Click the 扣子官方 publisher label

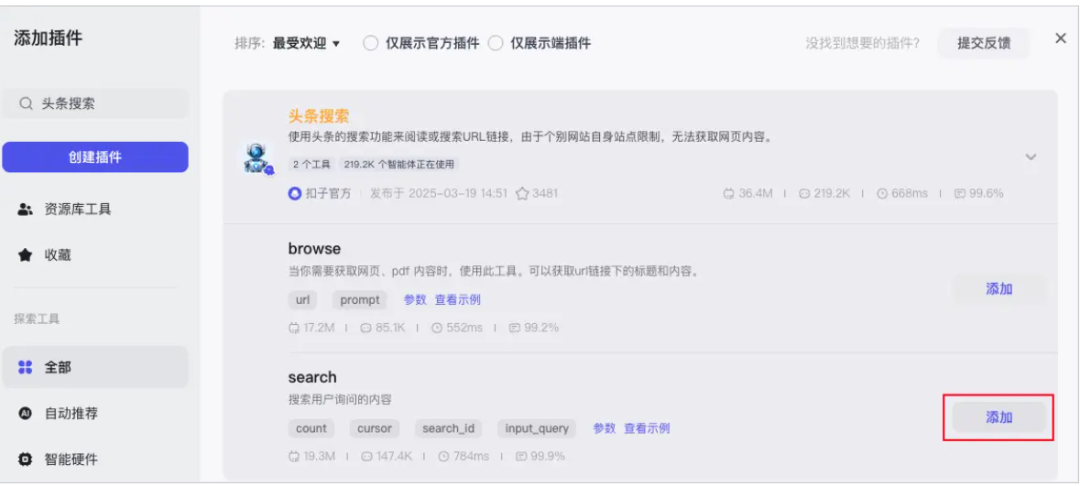(328, 193)
